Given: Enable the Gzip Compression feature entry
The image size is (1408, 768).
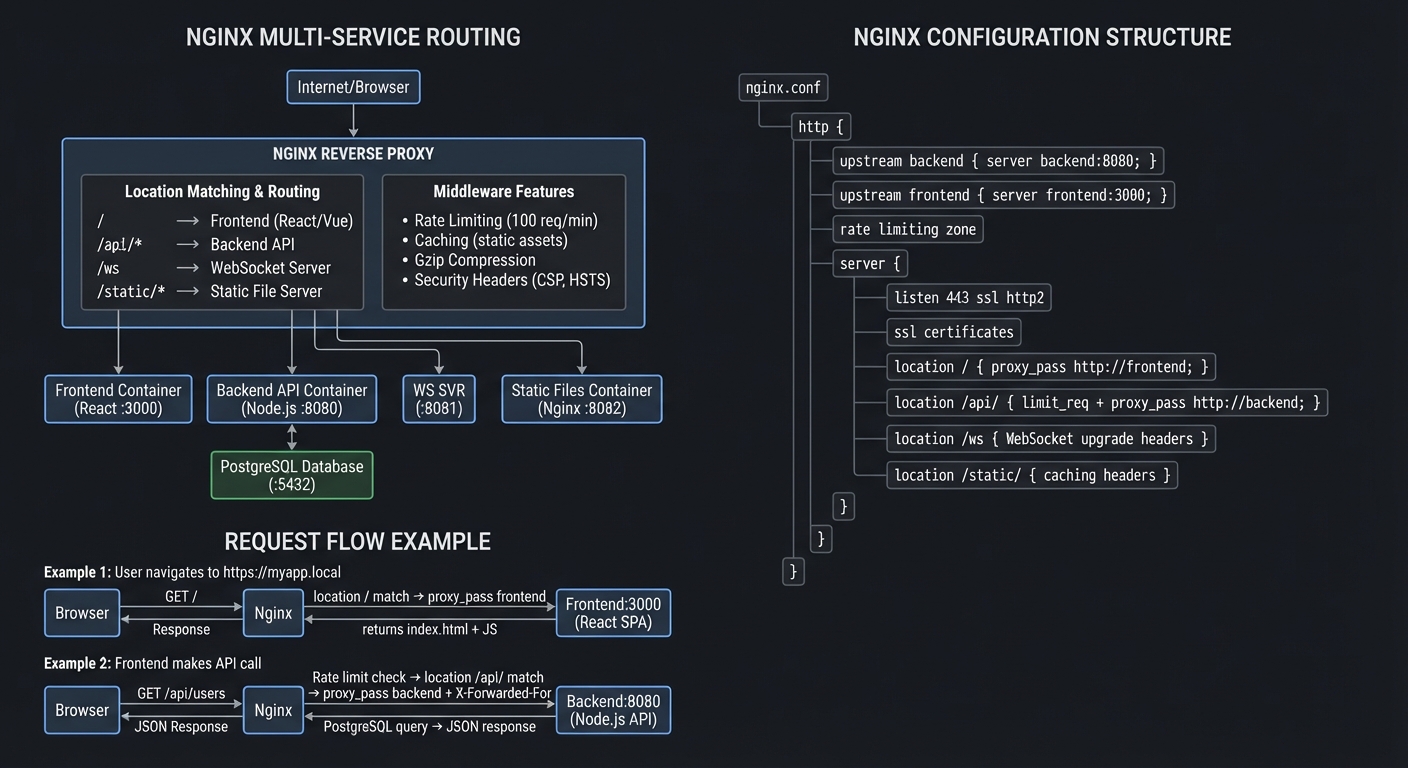Looking at the screenshot, I should point(474,260).
